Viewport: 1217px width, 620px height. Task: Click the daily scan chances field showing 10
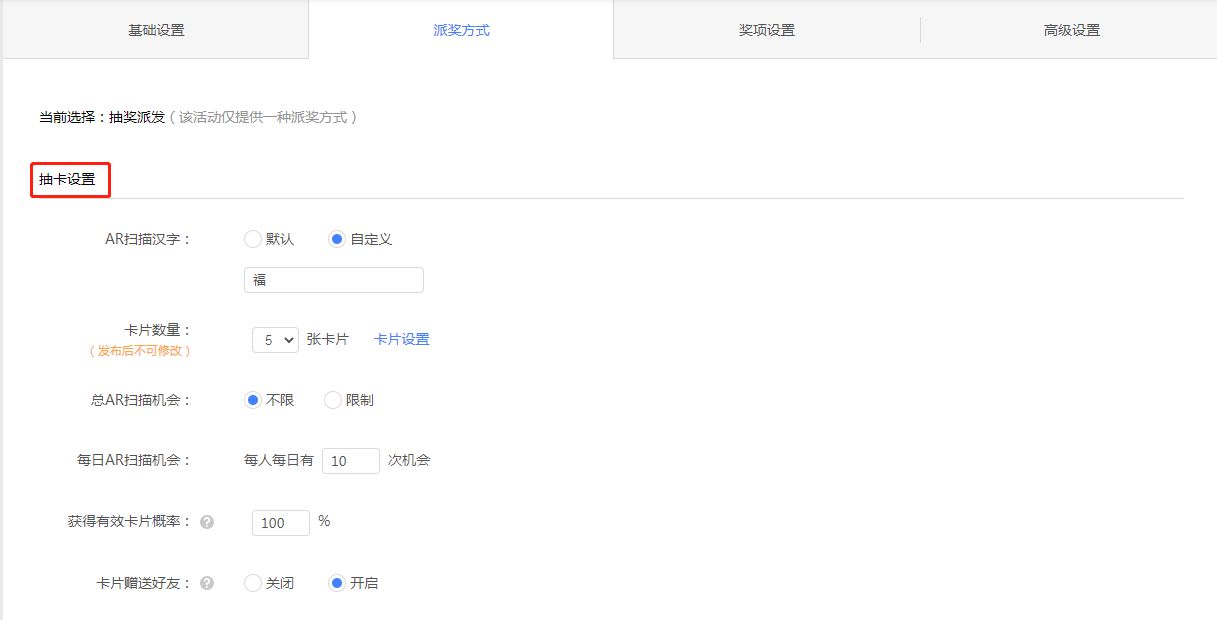tap(351, 461)
